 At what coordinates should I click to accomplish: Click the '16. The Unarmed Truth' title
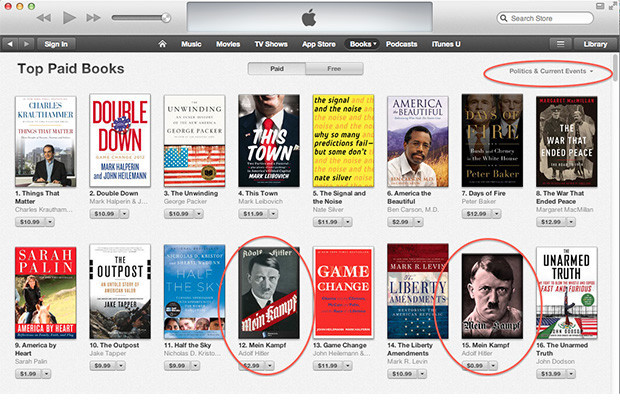[x=562, y=349]
